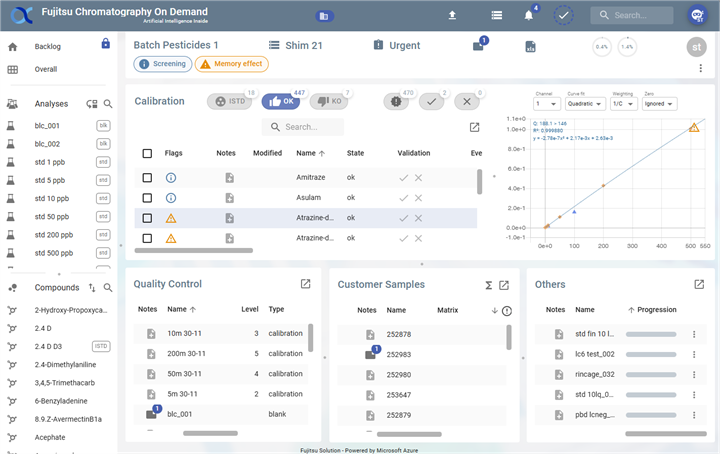Click the lock icon next to Backlog

[106, 44]
